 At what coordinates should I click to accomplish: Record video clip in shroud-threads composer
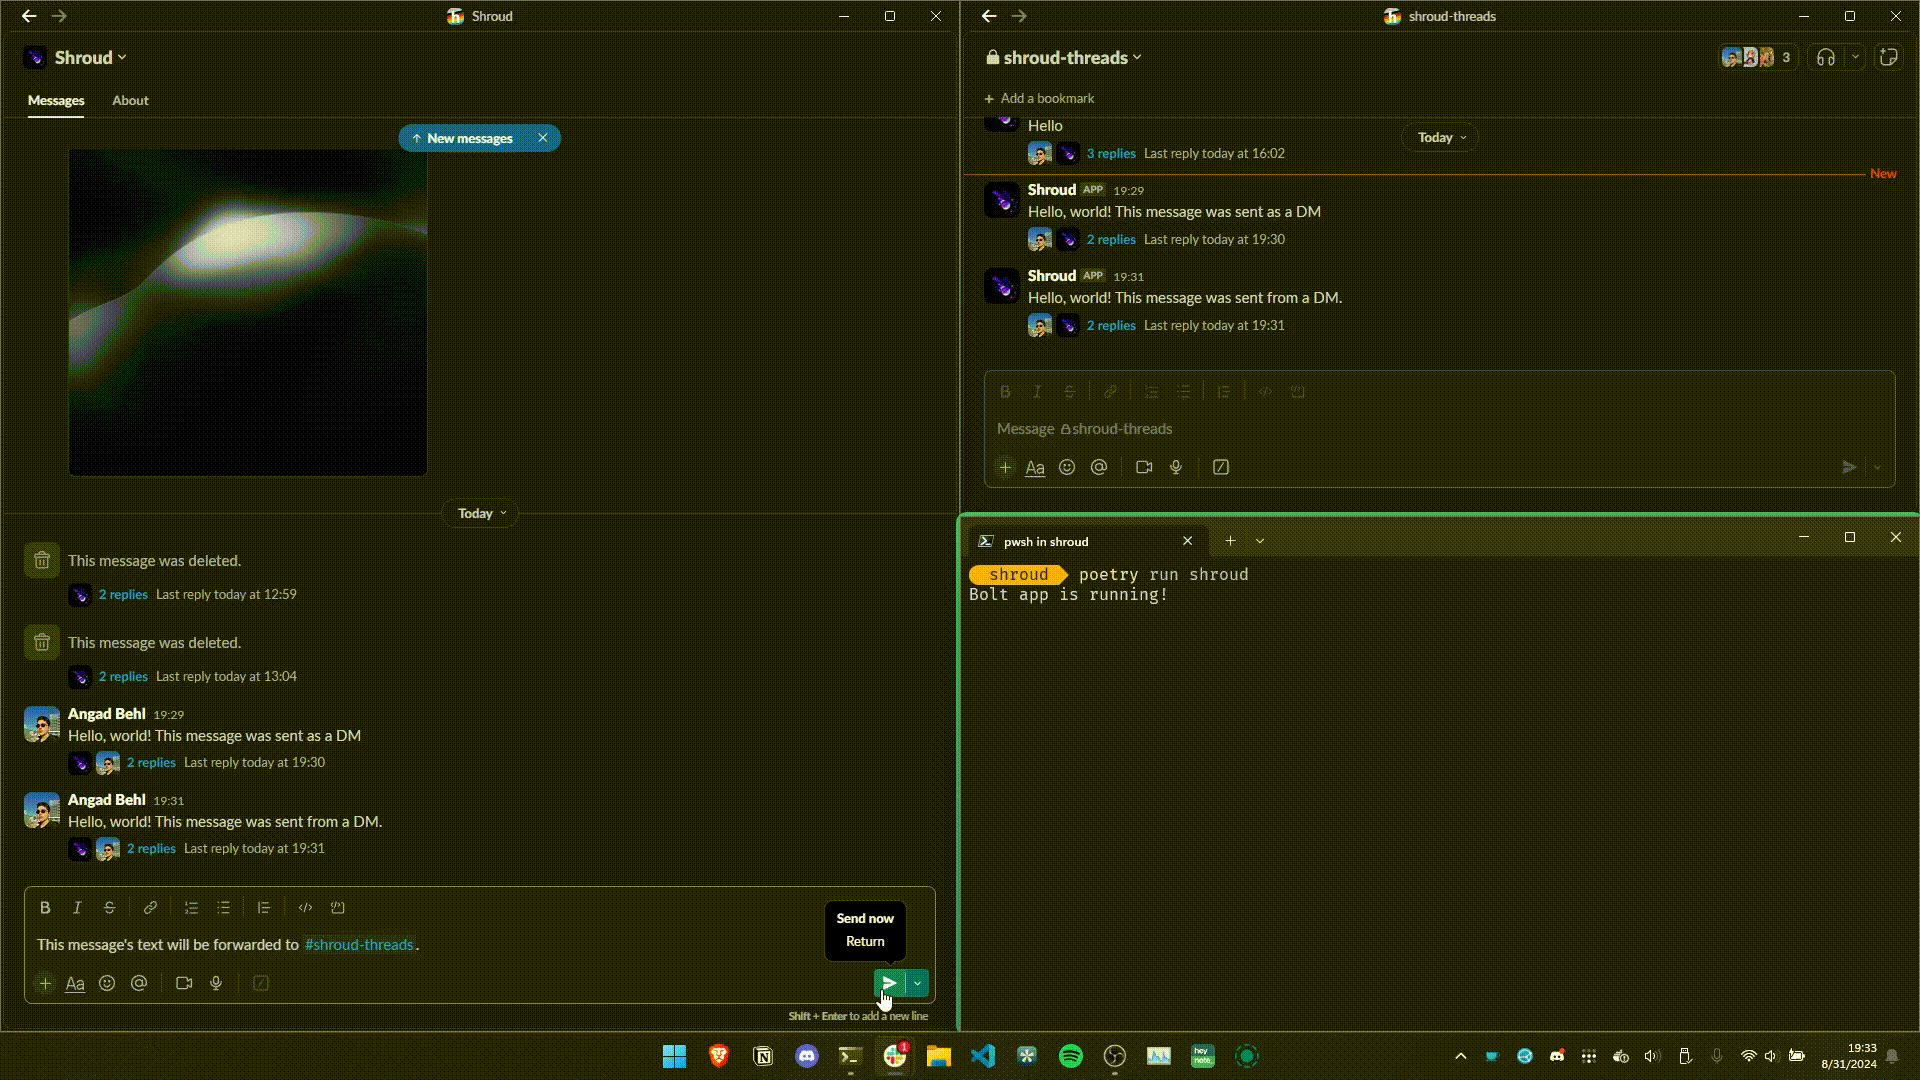click(x=1144, y=467)
